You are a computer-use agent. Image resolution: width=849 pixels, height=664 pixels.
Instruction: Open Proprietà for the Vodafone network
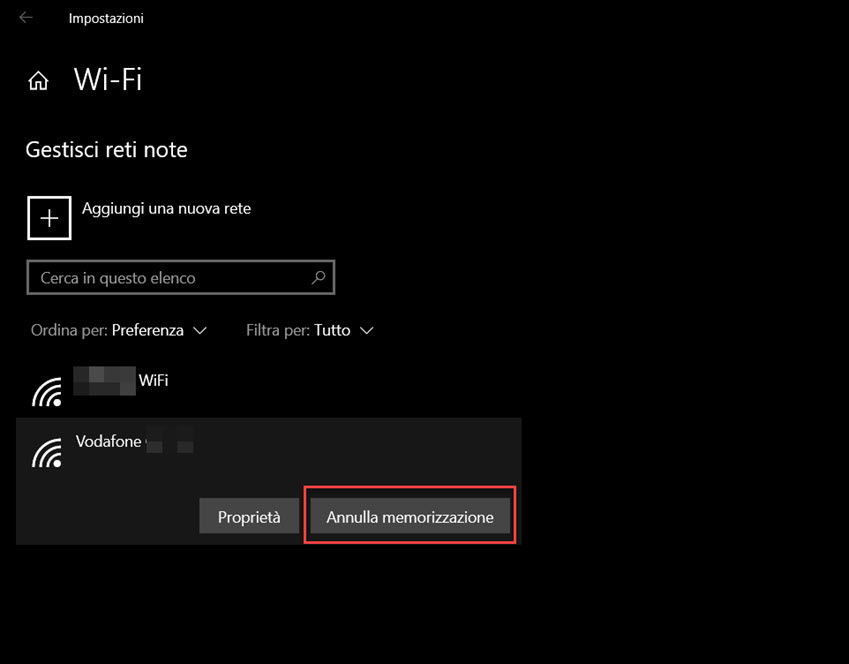(248, 516)
